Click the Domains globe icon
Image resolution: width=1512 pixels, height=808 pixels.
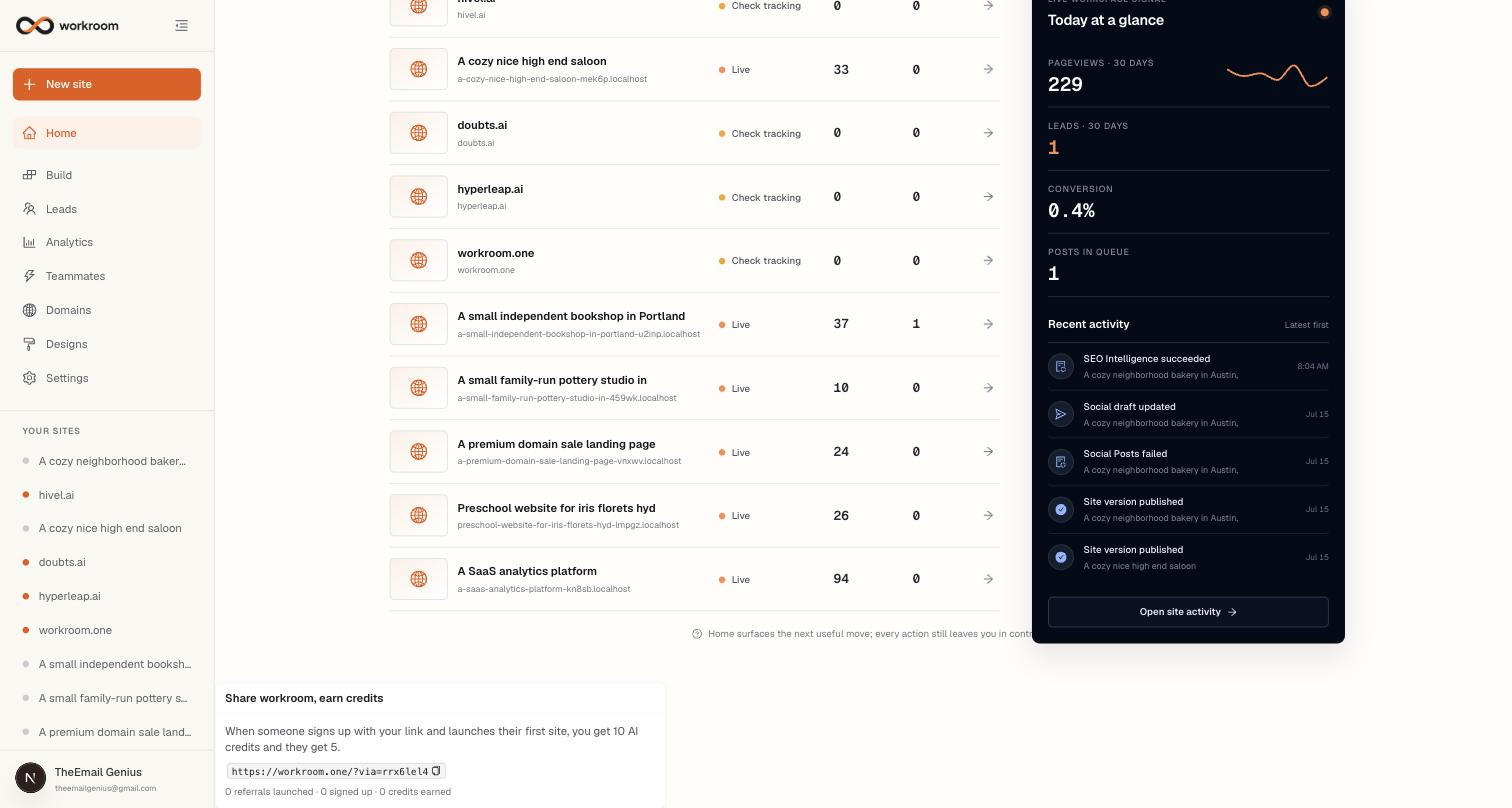(x=29, y=310)
